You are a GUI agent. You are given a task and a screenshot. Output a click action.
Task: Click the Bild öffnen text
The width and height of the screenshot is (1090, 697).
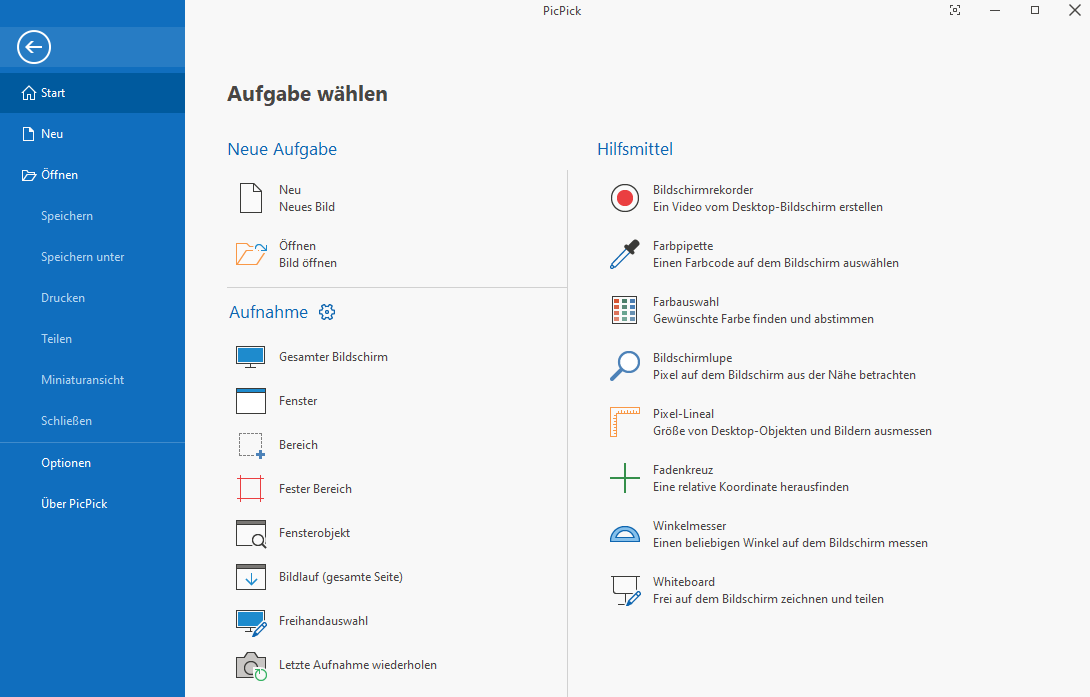[308, 263]
